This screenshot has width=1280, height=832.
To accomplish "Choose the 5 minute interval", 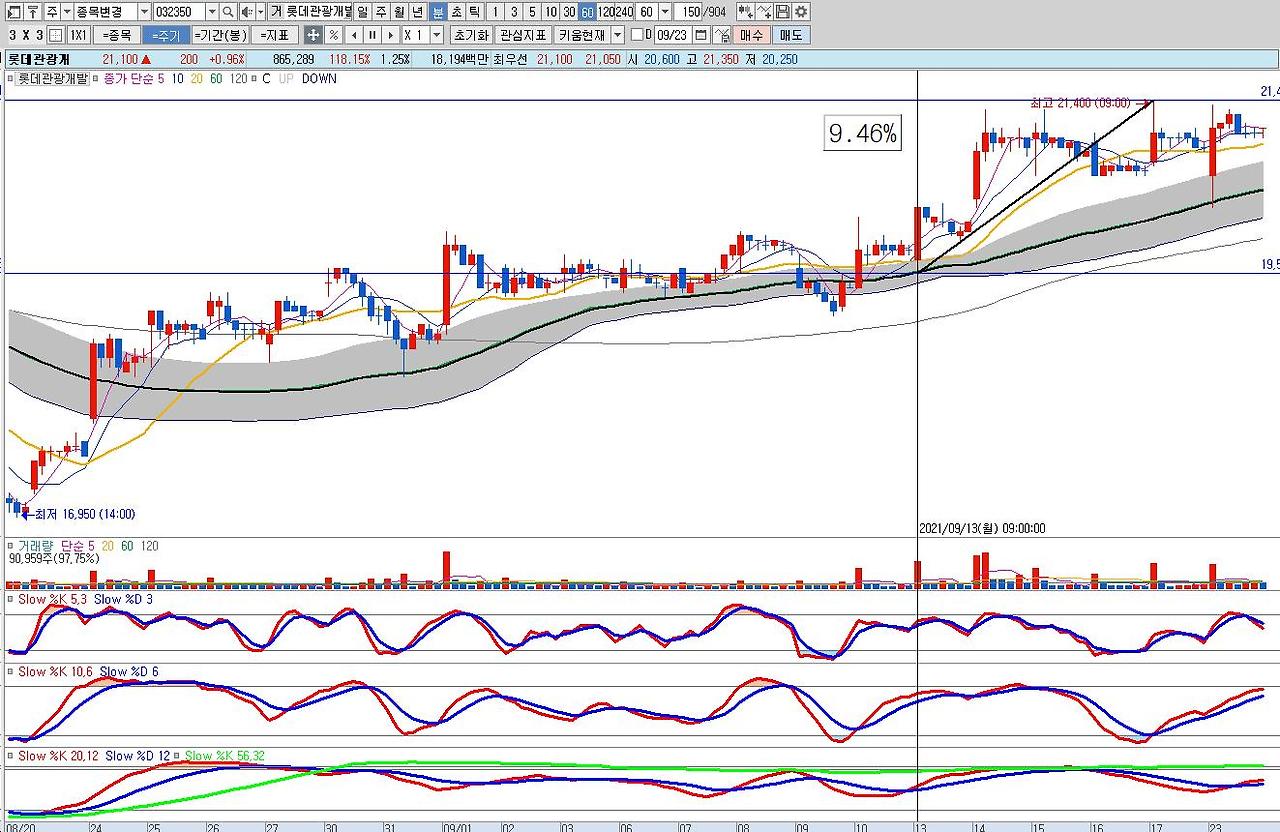I will click(531, 12).
